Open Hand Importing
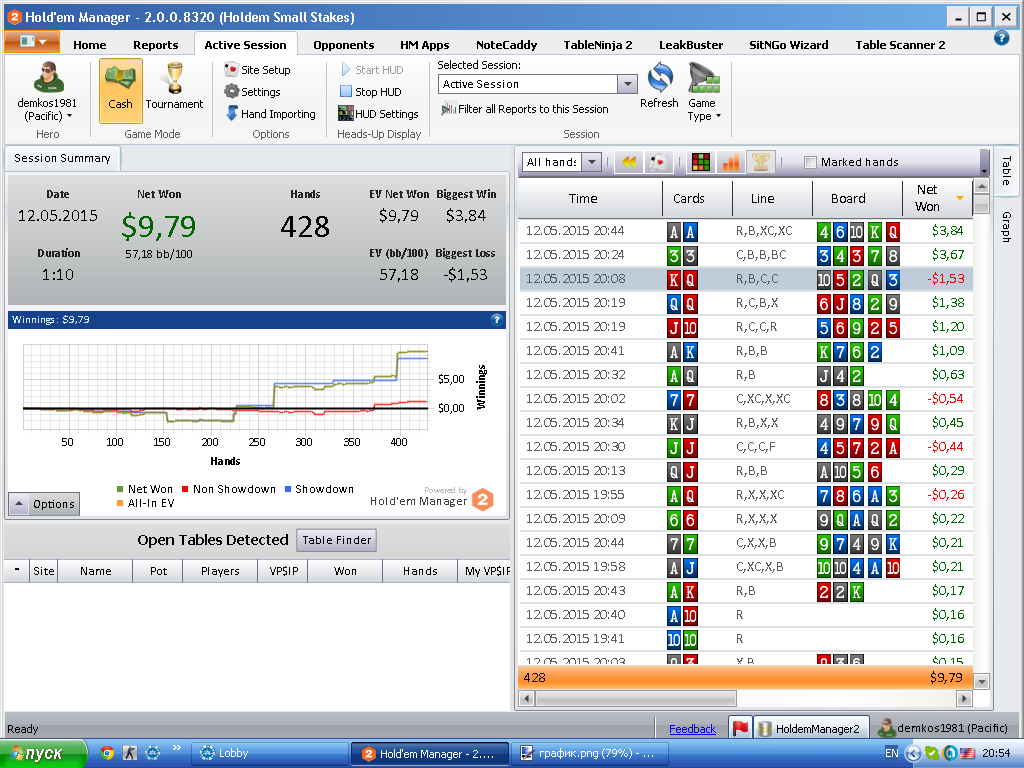This screenshot has height=768, width=1024. 270,114
